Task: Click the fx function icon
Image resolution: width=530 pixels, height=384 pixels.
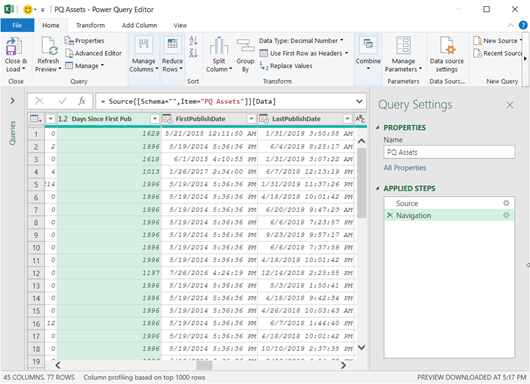Action: (x=82, y=101)
